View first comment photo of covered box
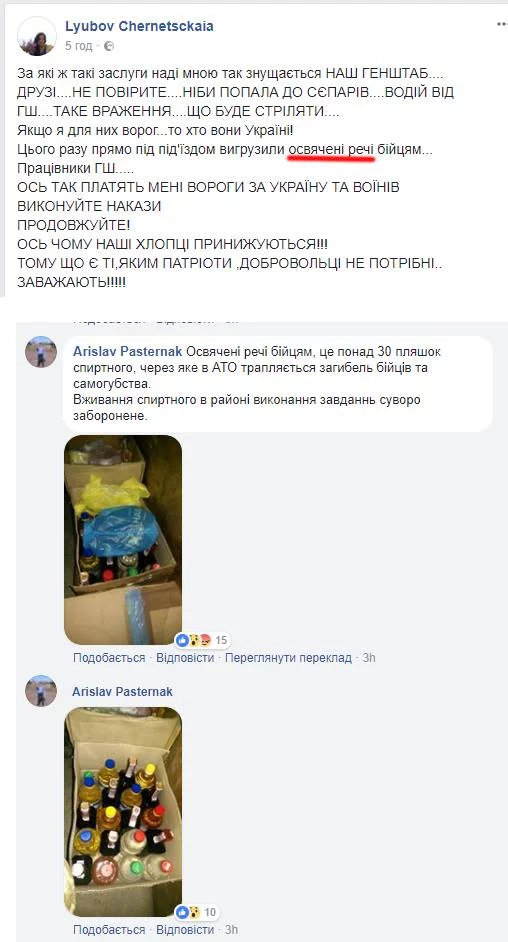Image resolution: width=508 pixels, height=942 pixels. pyautogui.click(x=123, y=540)
